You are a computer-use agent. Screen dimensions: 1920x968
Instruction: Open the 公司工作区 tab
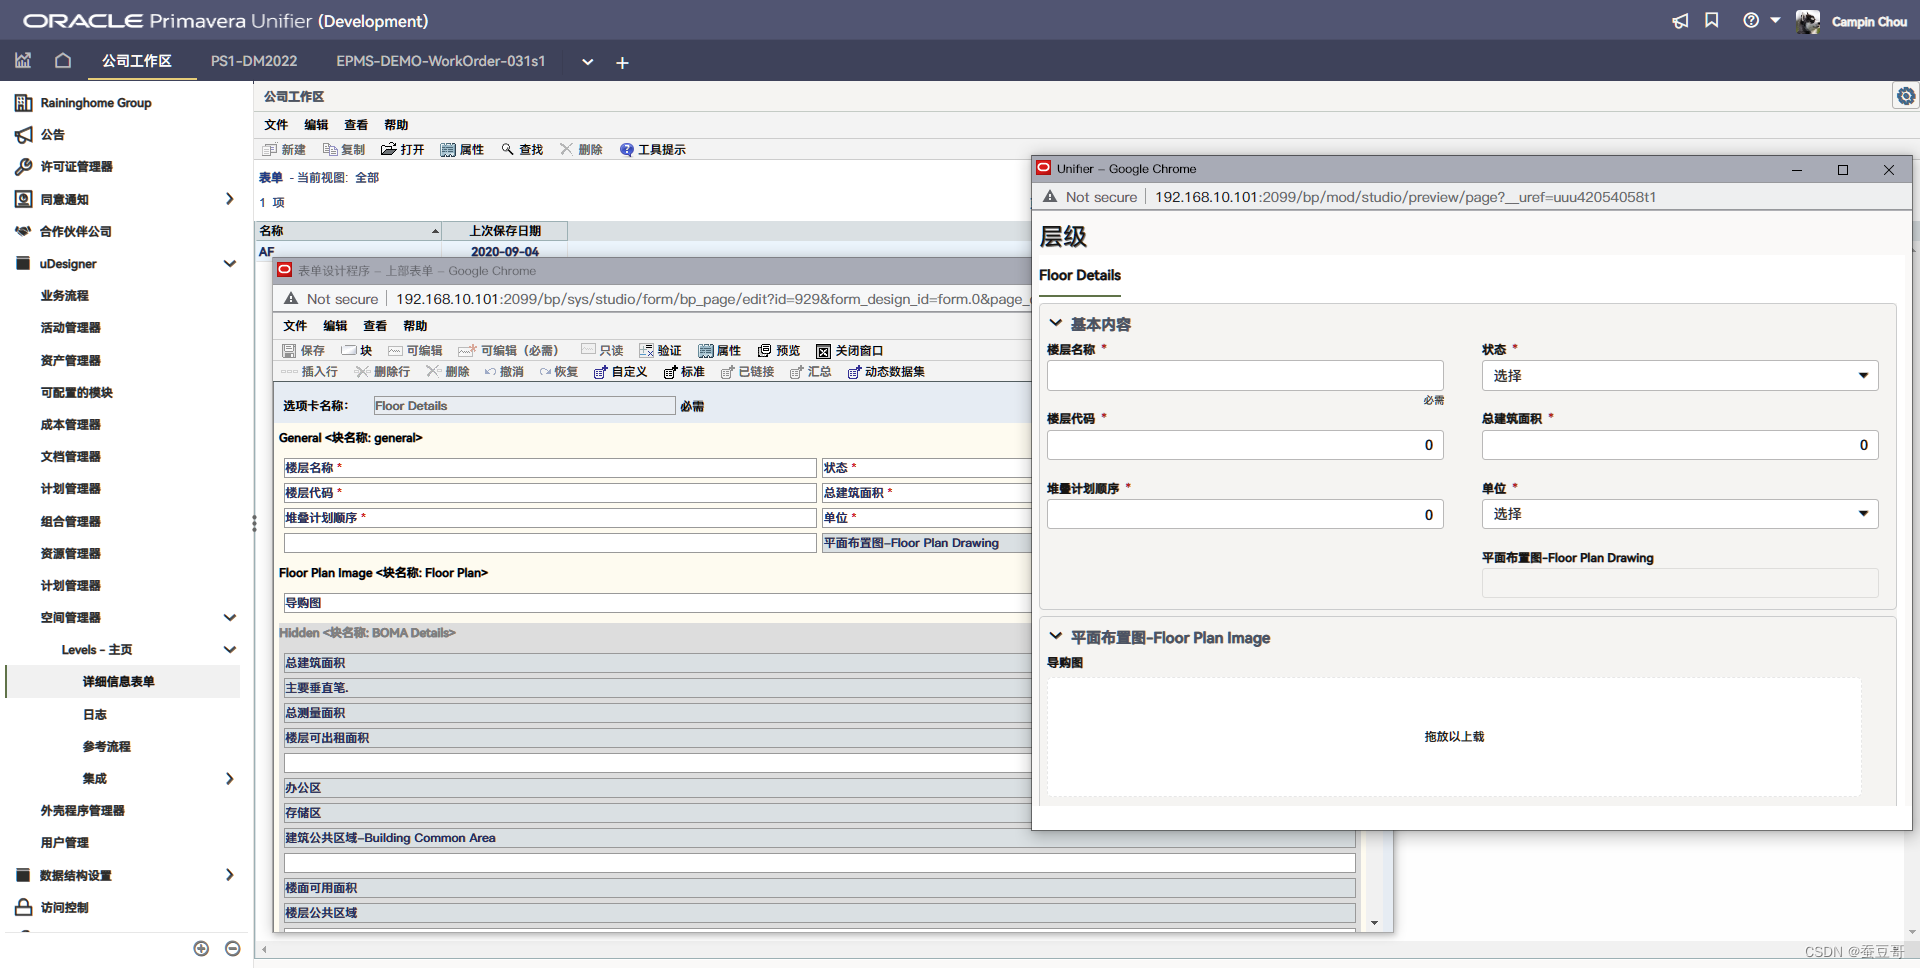pos(137,61)
